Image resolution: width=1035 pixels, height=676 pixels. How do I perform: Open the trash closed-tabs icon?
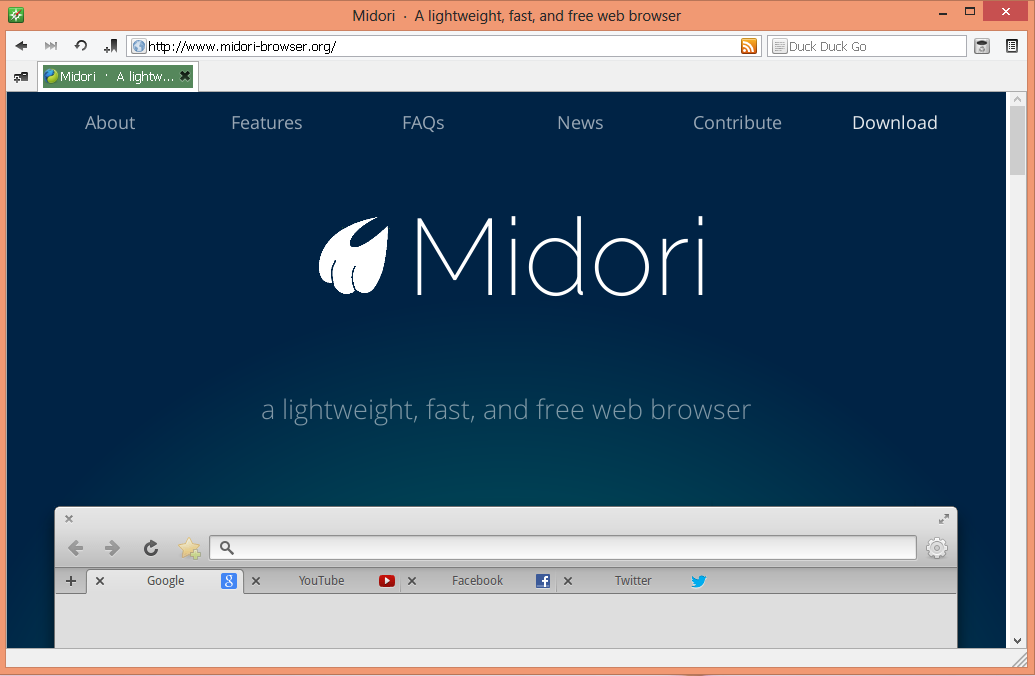[982, 46]
